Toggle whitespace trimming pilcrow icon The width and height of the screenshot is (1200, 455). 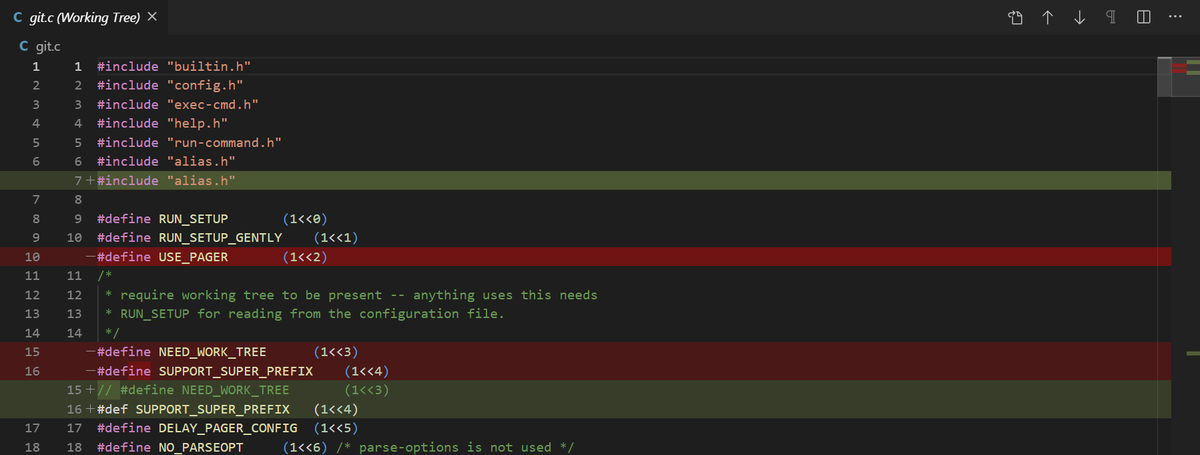point(1111,17)
